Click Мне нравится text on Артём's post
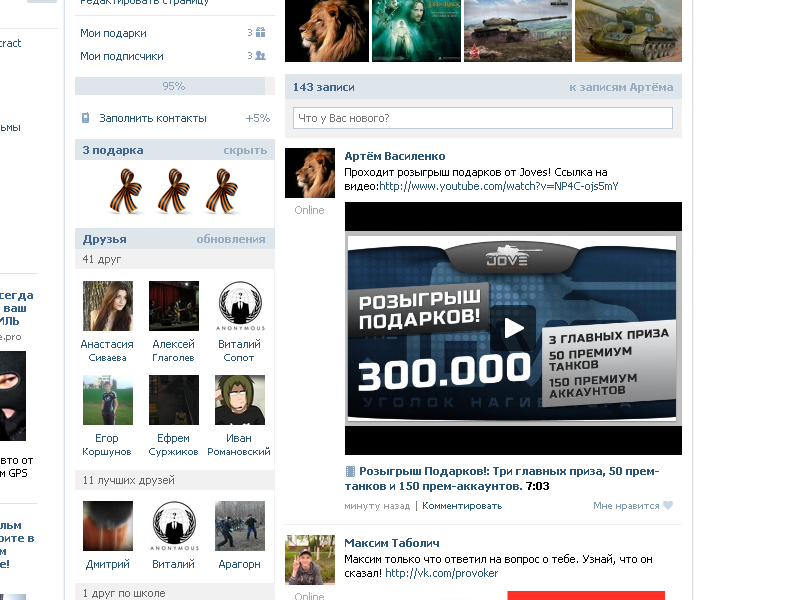This screenshot has width=800, height=600. 626,506
